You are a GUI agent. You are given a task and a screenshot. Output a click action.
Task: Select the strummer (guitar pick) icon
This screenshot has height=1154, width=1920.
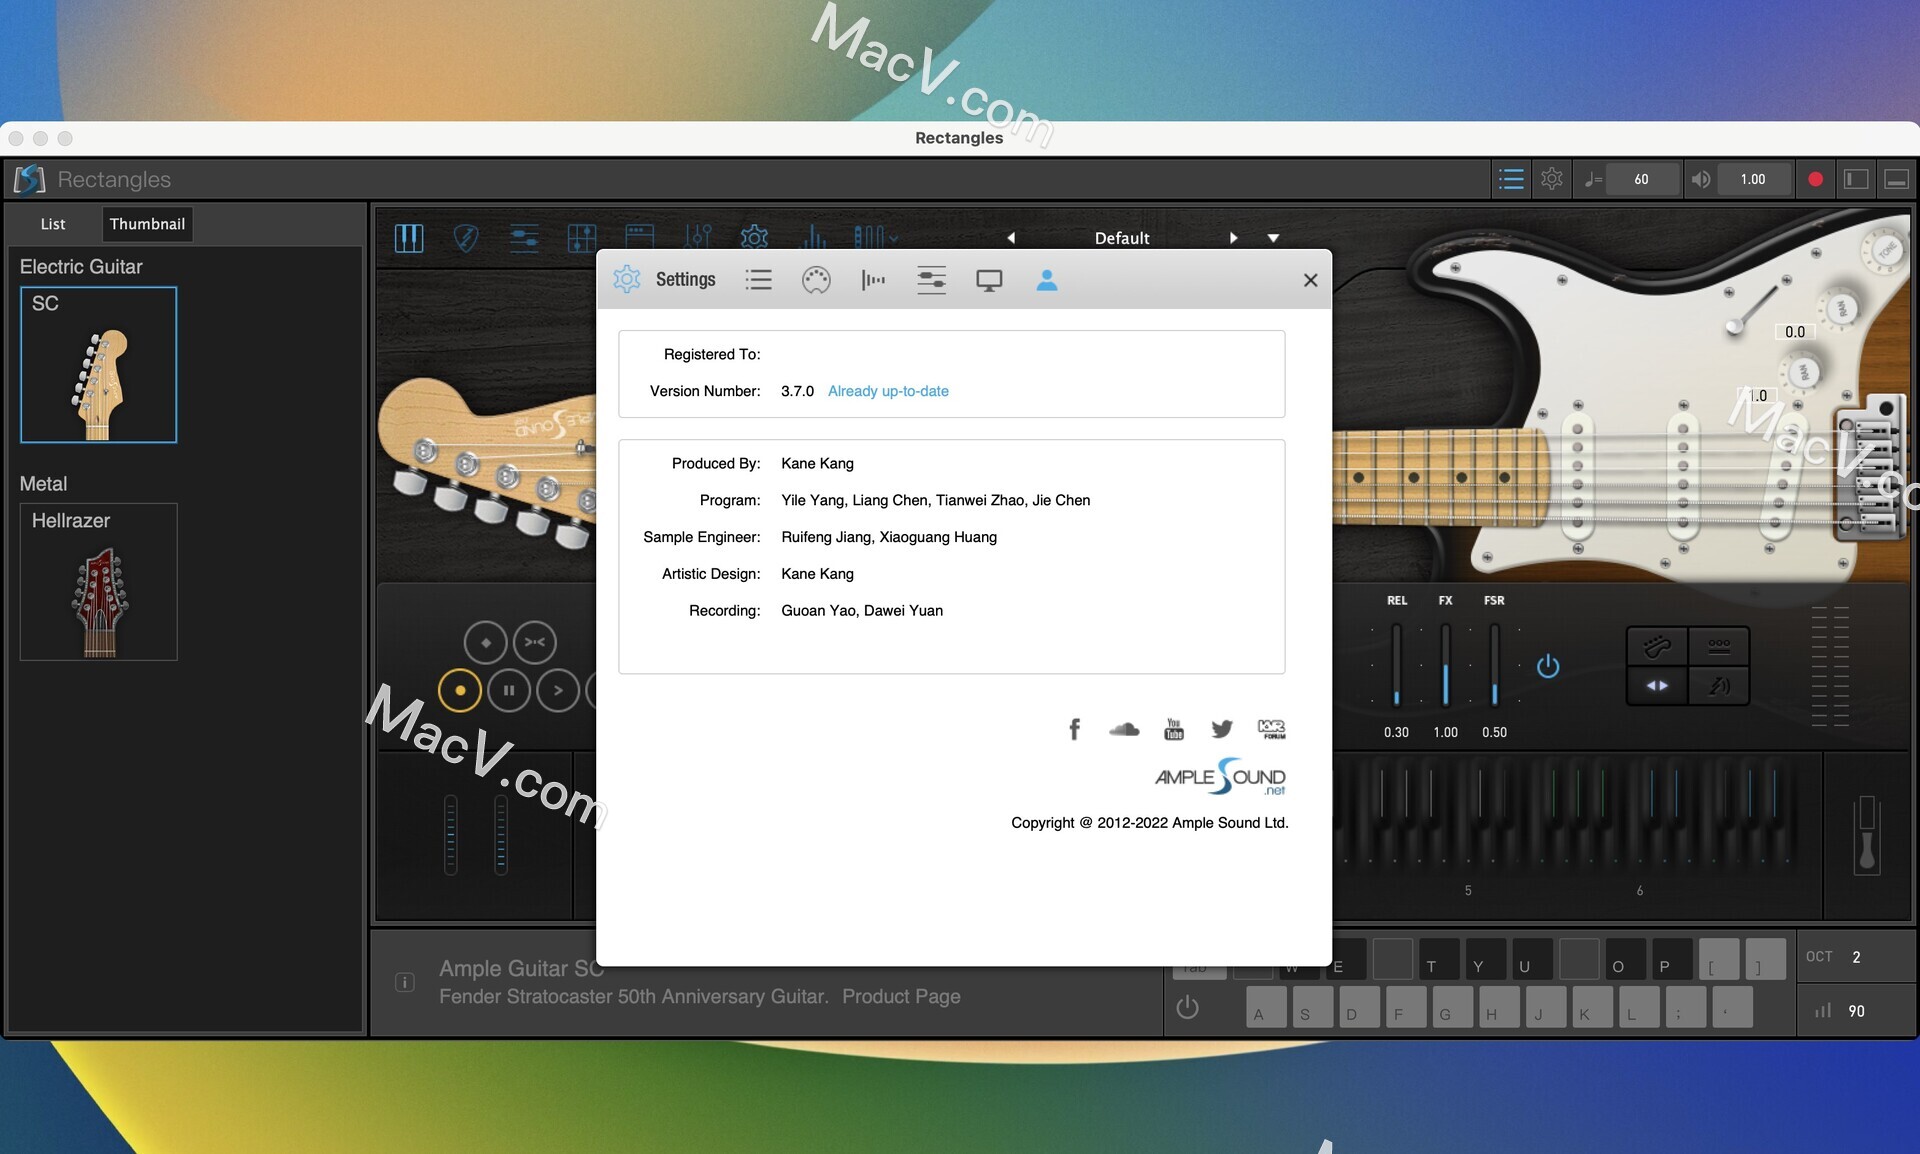tap(466, 238)
